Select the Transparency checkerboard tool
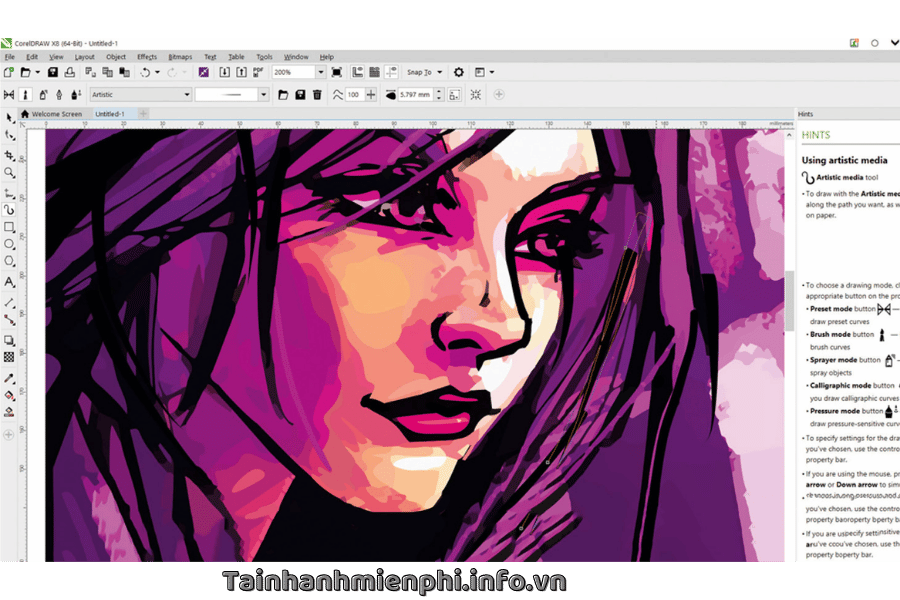900x600 pixels. [9, 356]
